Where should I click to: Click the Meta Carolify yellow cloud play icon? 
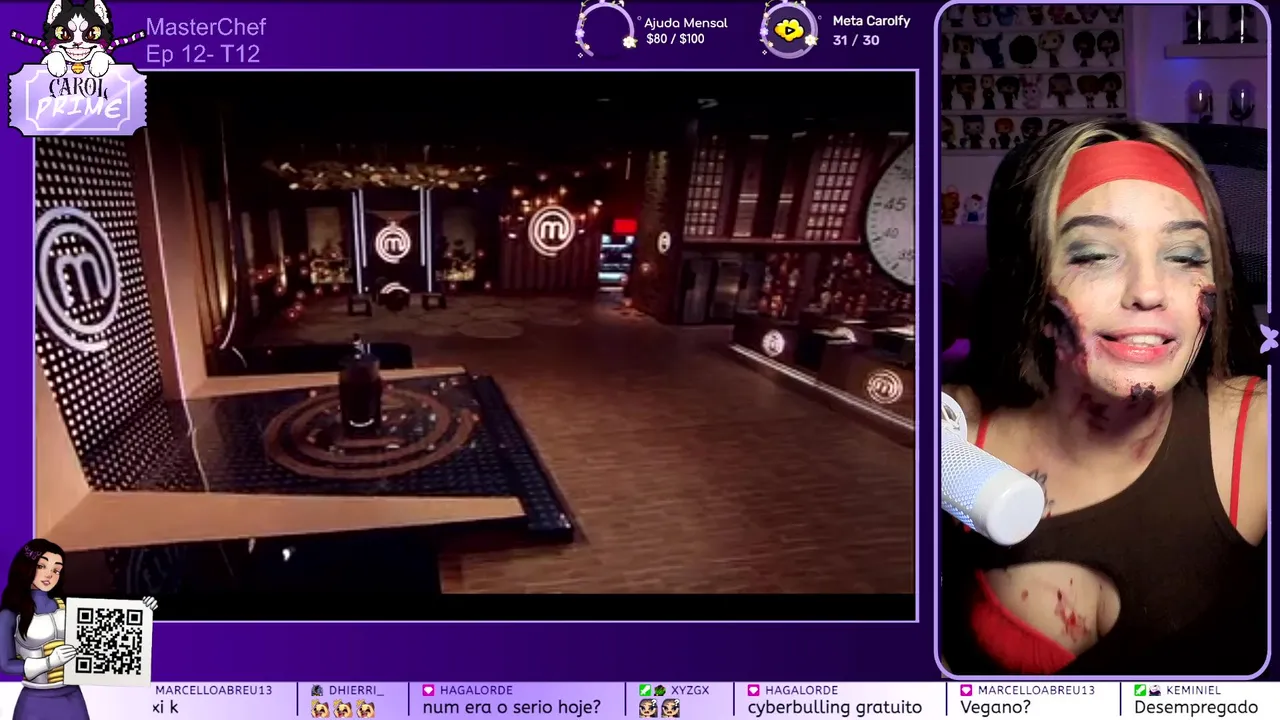click(789, 30)
